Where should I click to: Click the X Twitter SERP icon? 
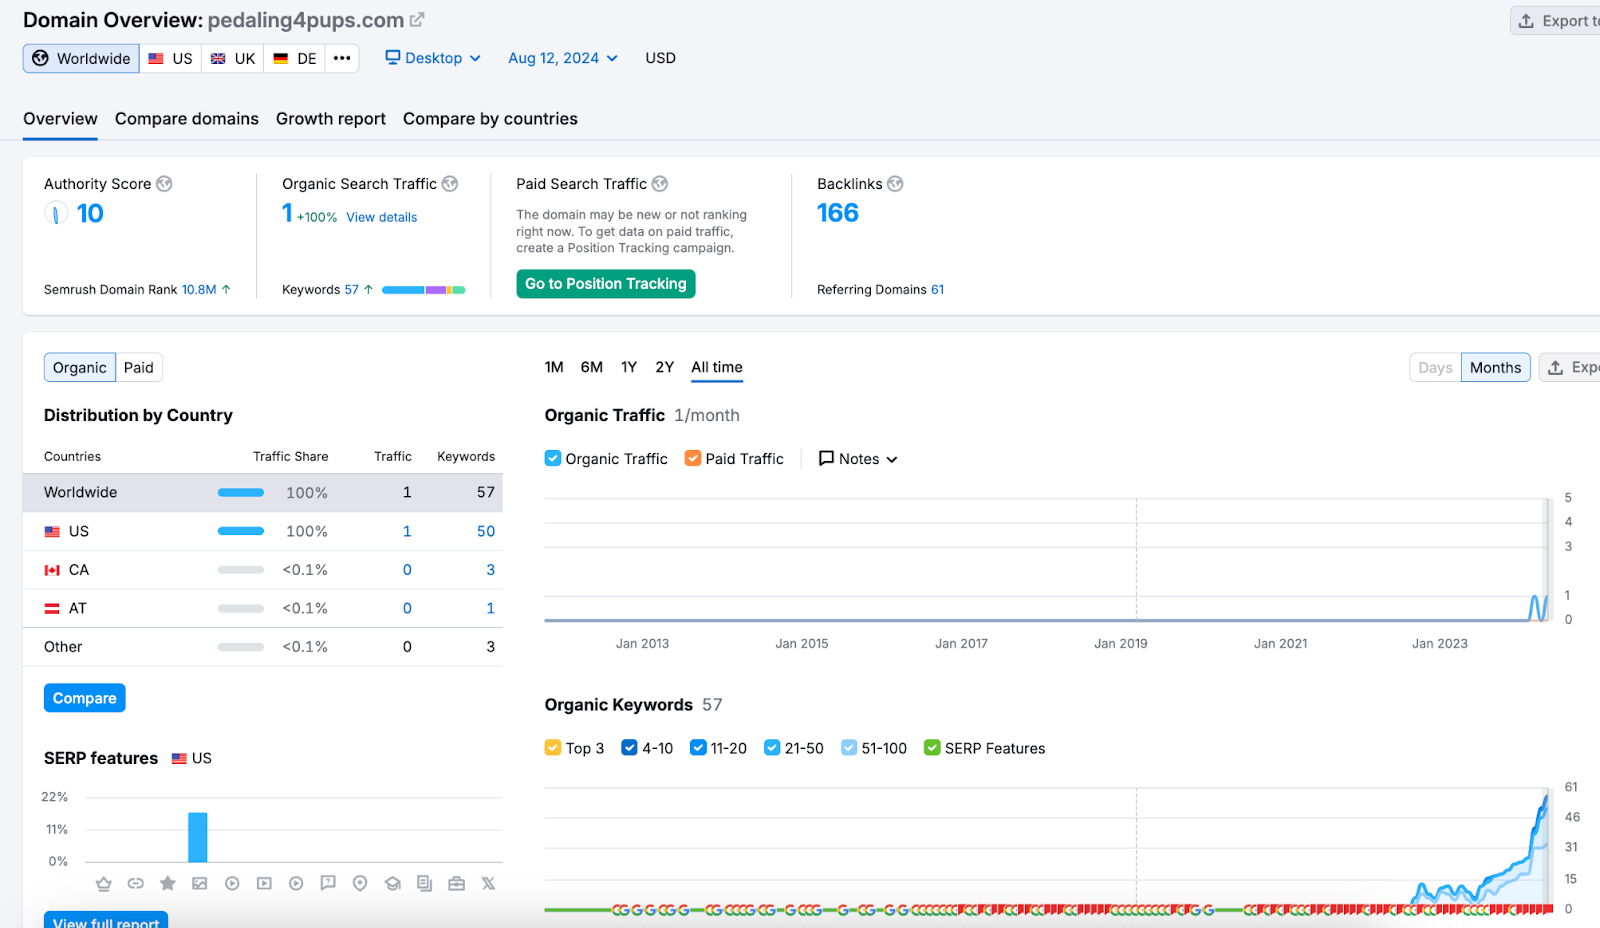[x=488, y=883]
